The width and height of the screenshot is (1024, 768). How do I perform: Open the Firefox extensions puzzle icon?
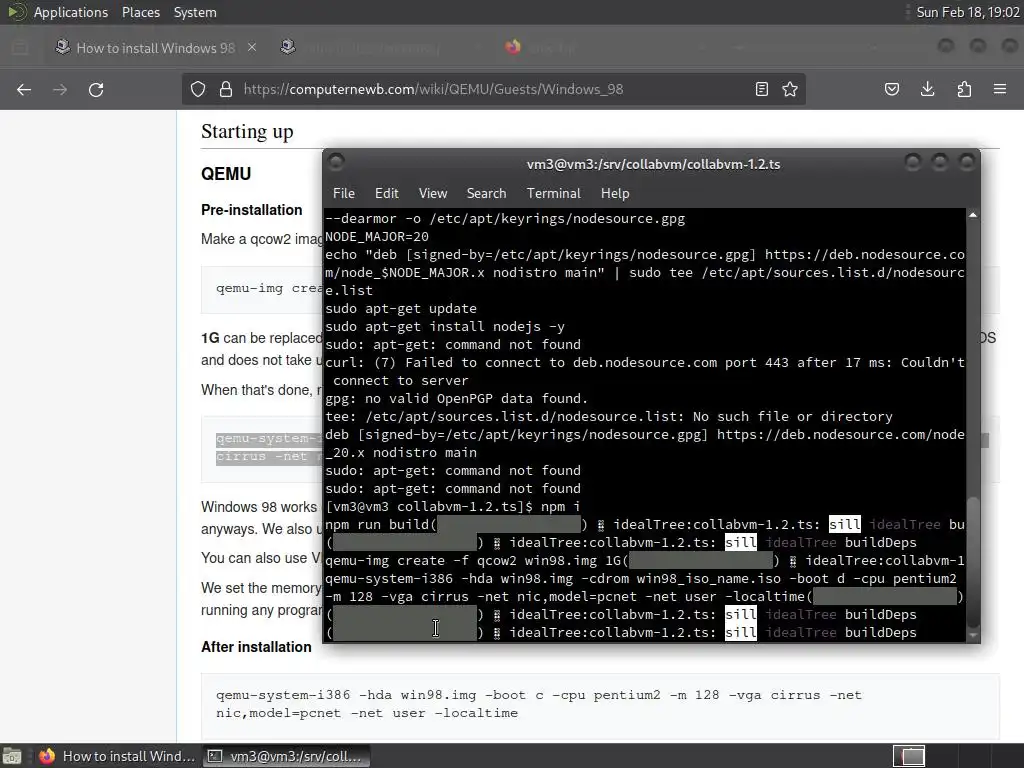point(964,89)
